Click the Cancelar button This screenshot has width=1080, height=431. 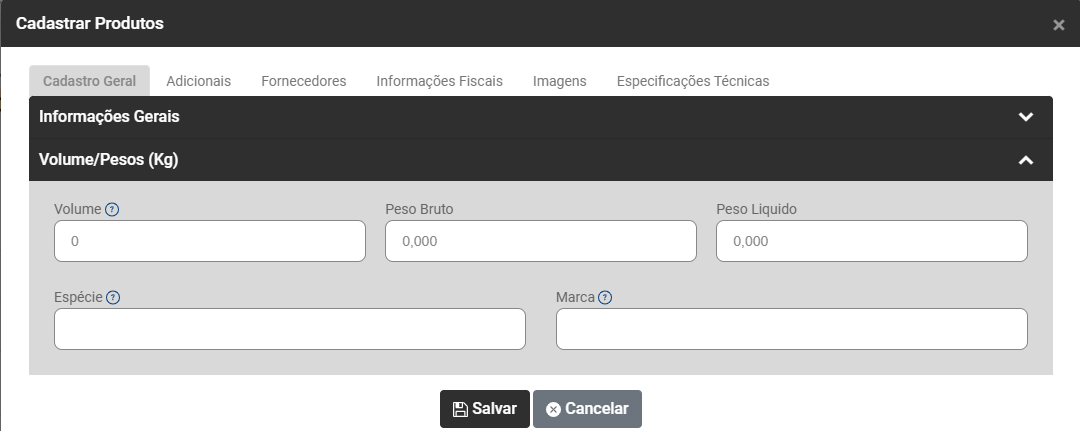[587, 409]
